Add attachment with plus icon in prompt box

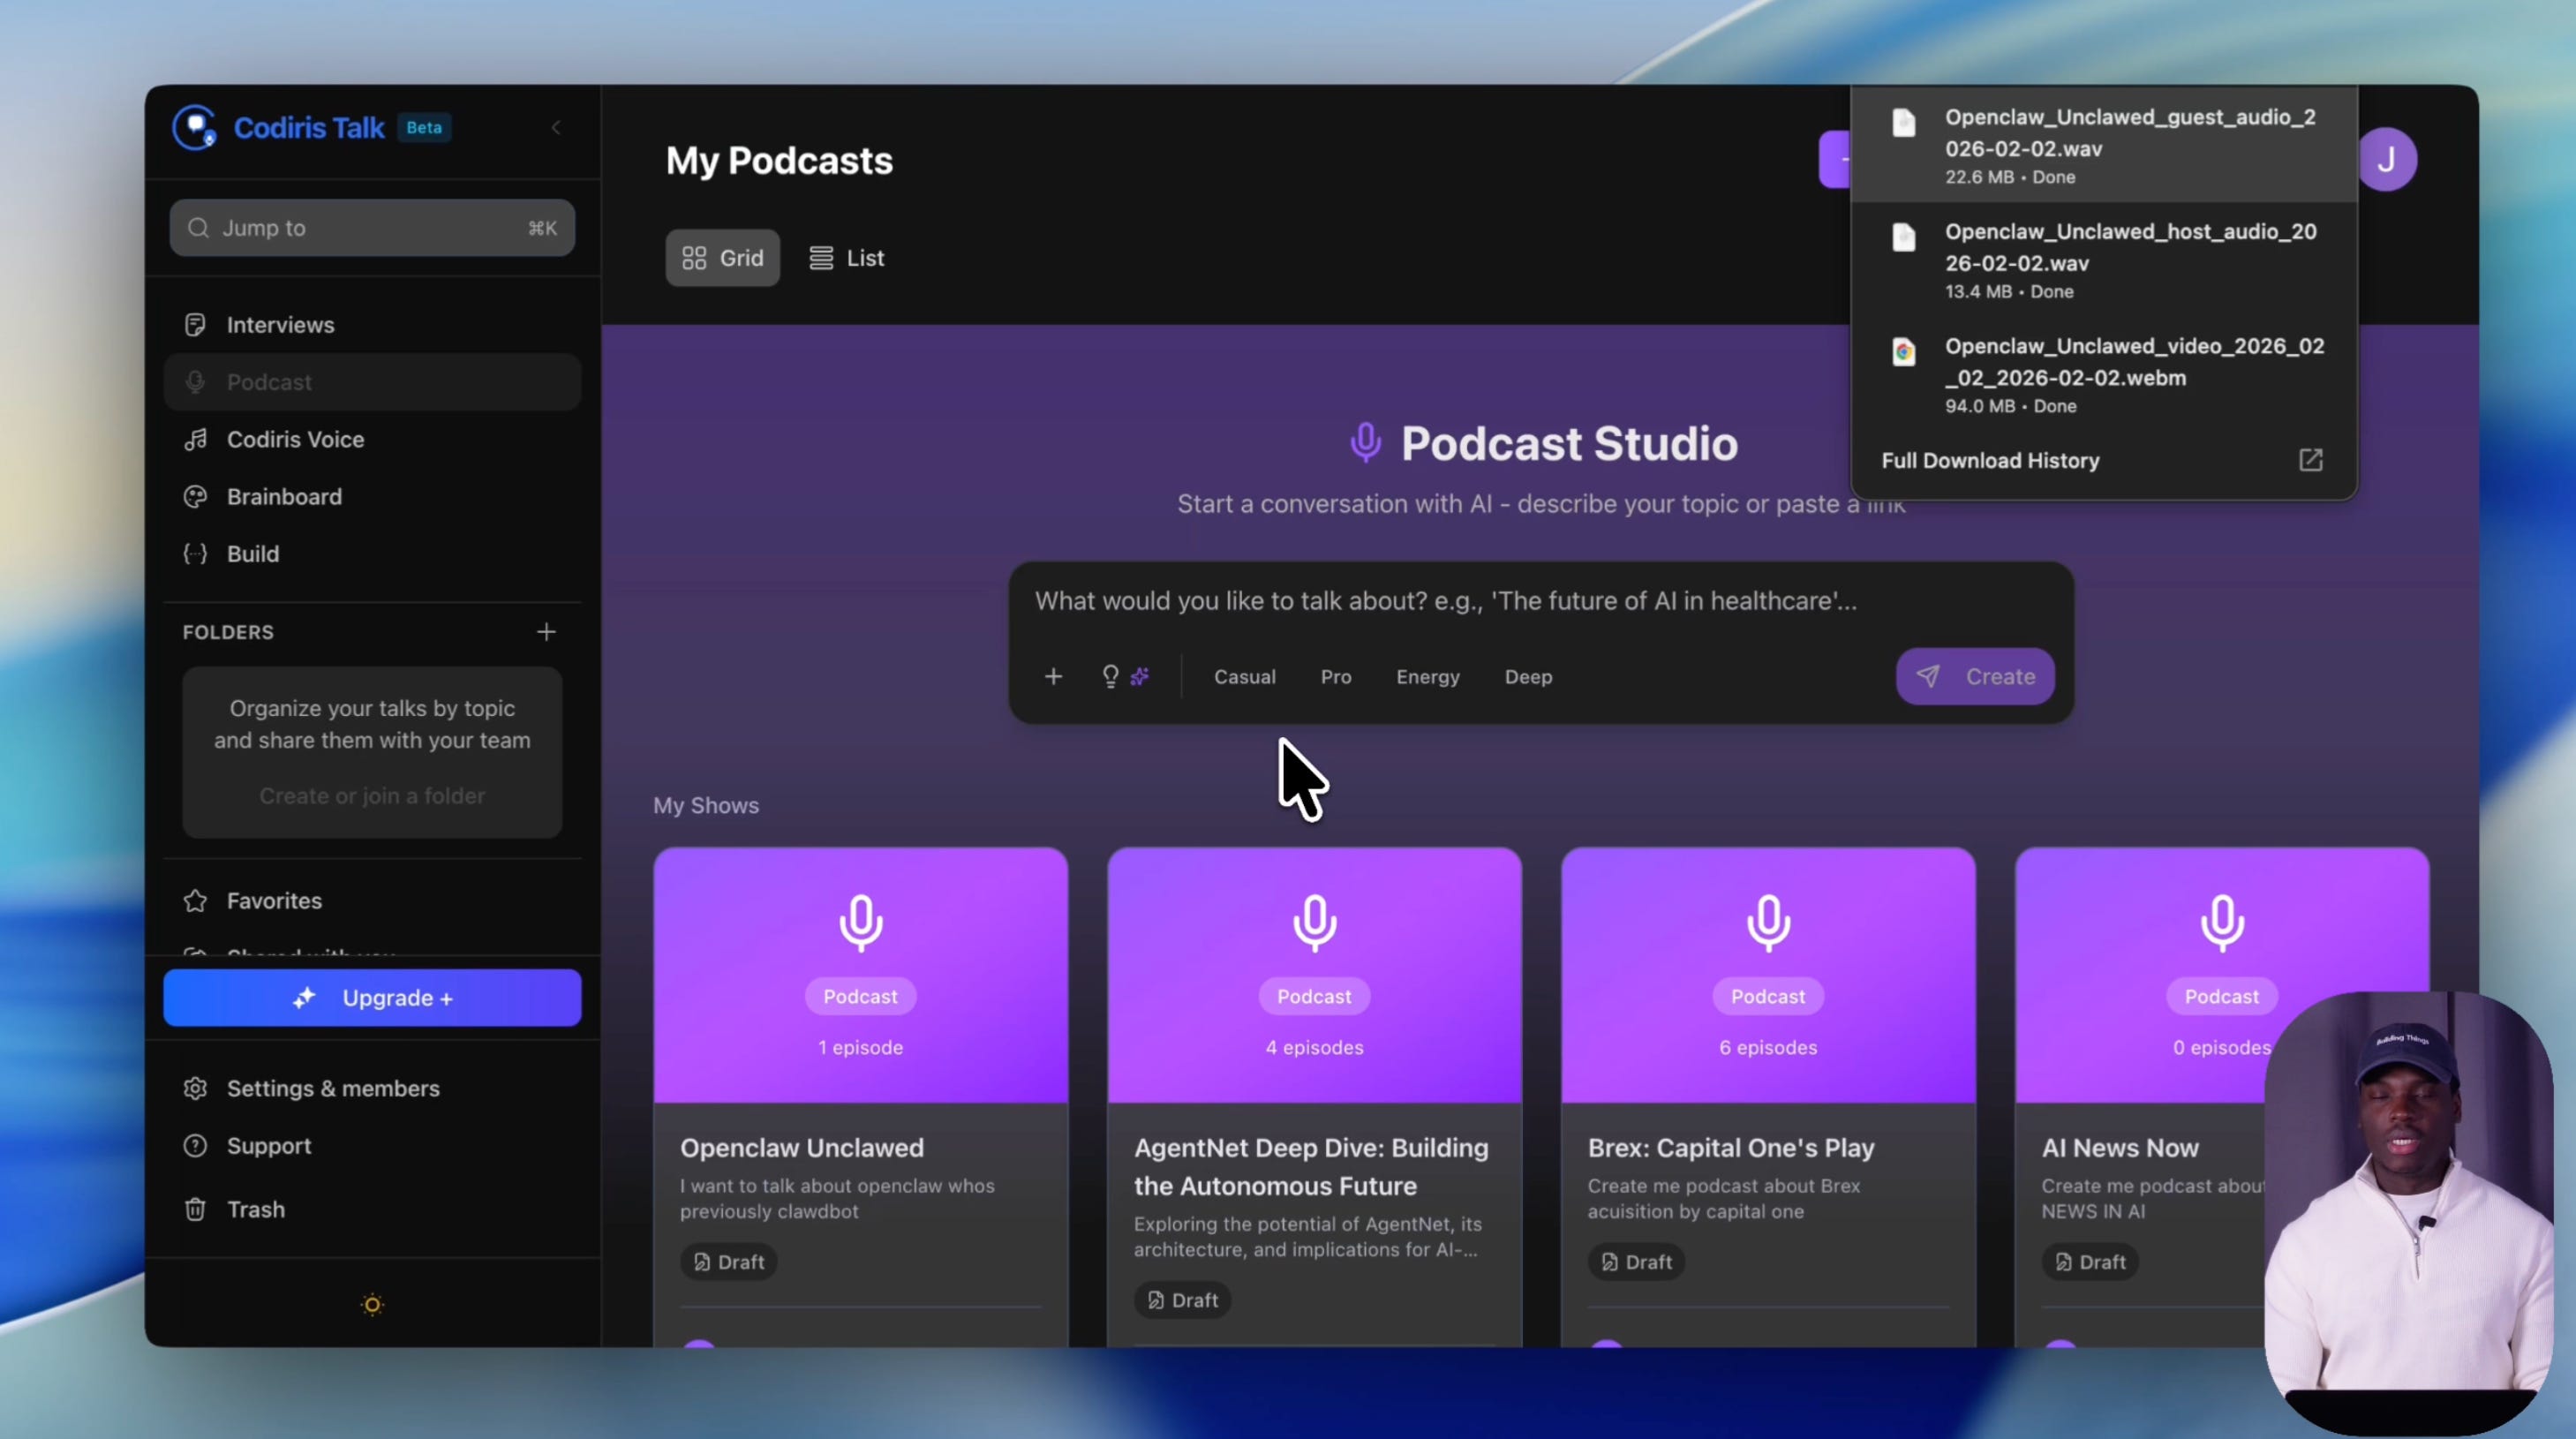click(x=1053, y=677)
